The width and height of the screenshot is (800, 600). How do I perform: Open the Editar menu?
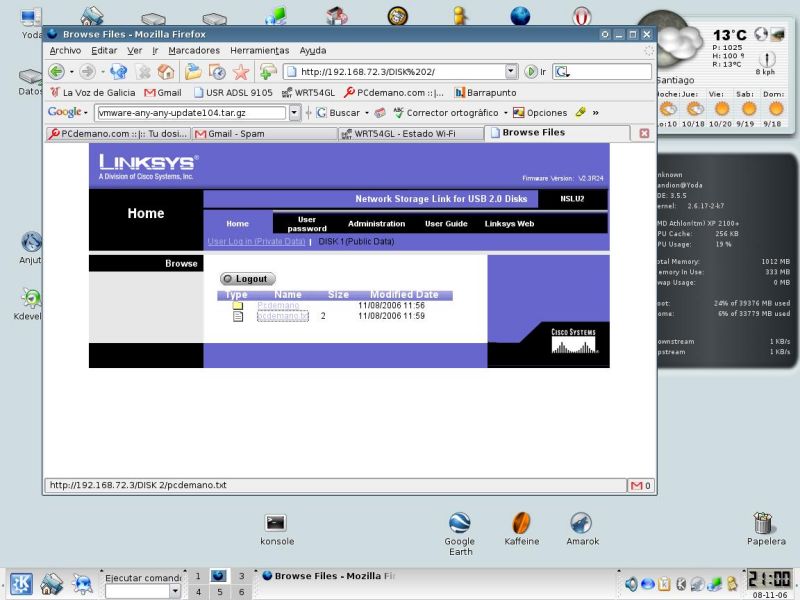(104, 51)
